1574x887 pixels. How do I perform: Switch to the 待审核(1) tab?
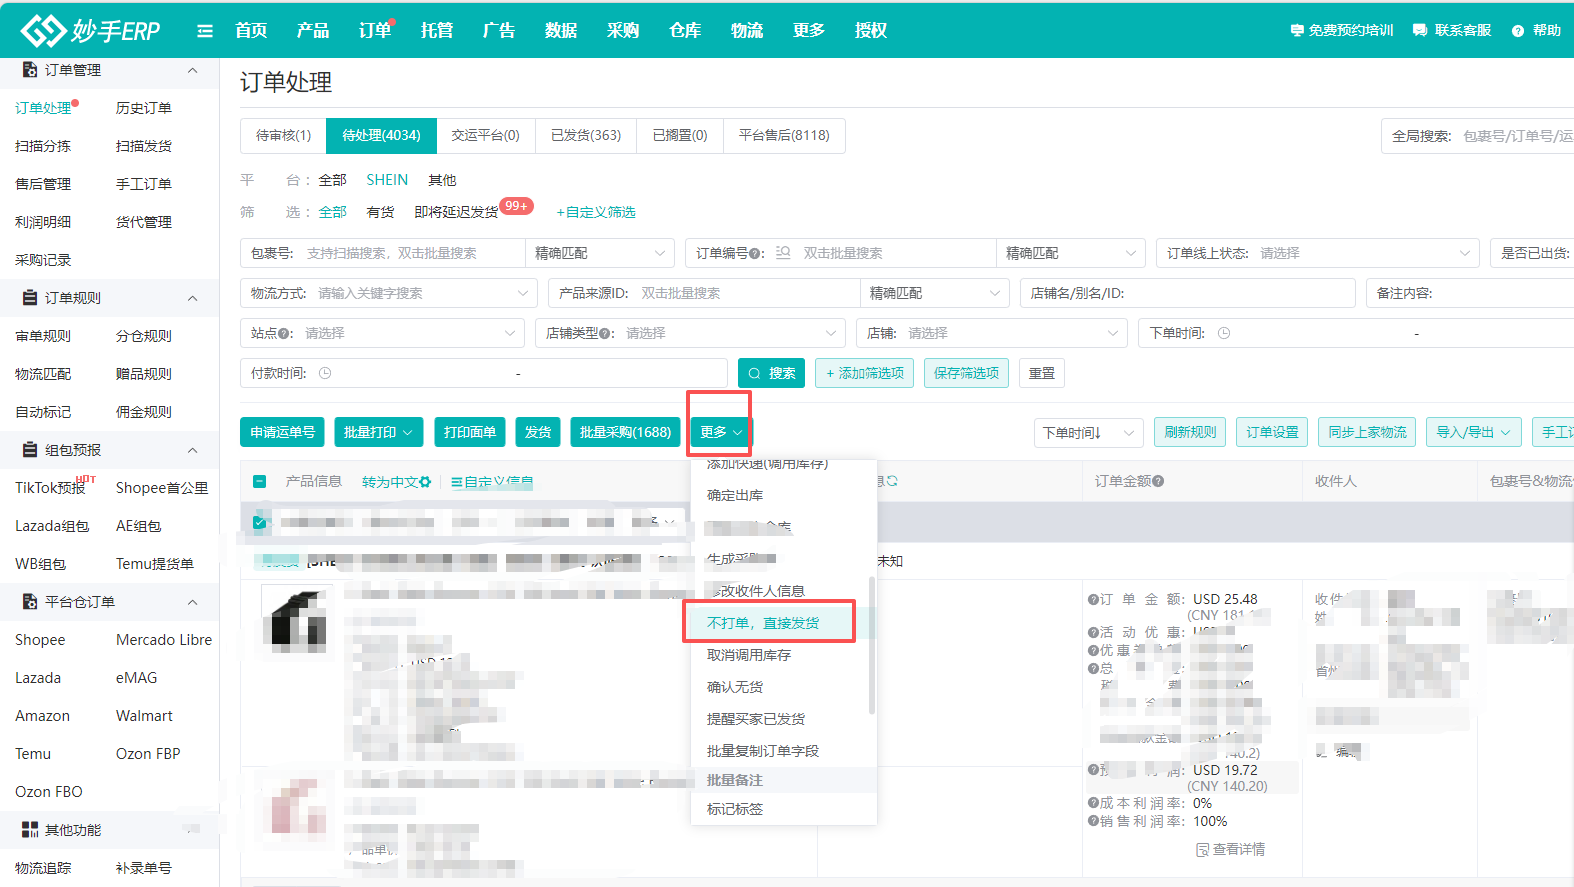(283, 135)
